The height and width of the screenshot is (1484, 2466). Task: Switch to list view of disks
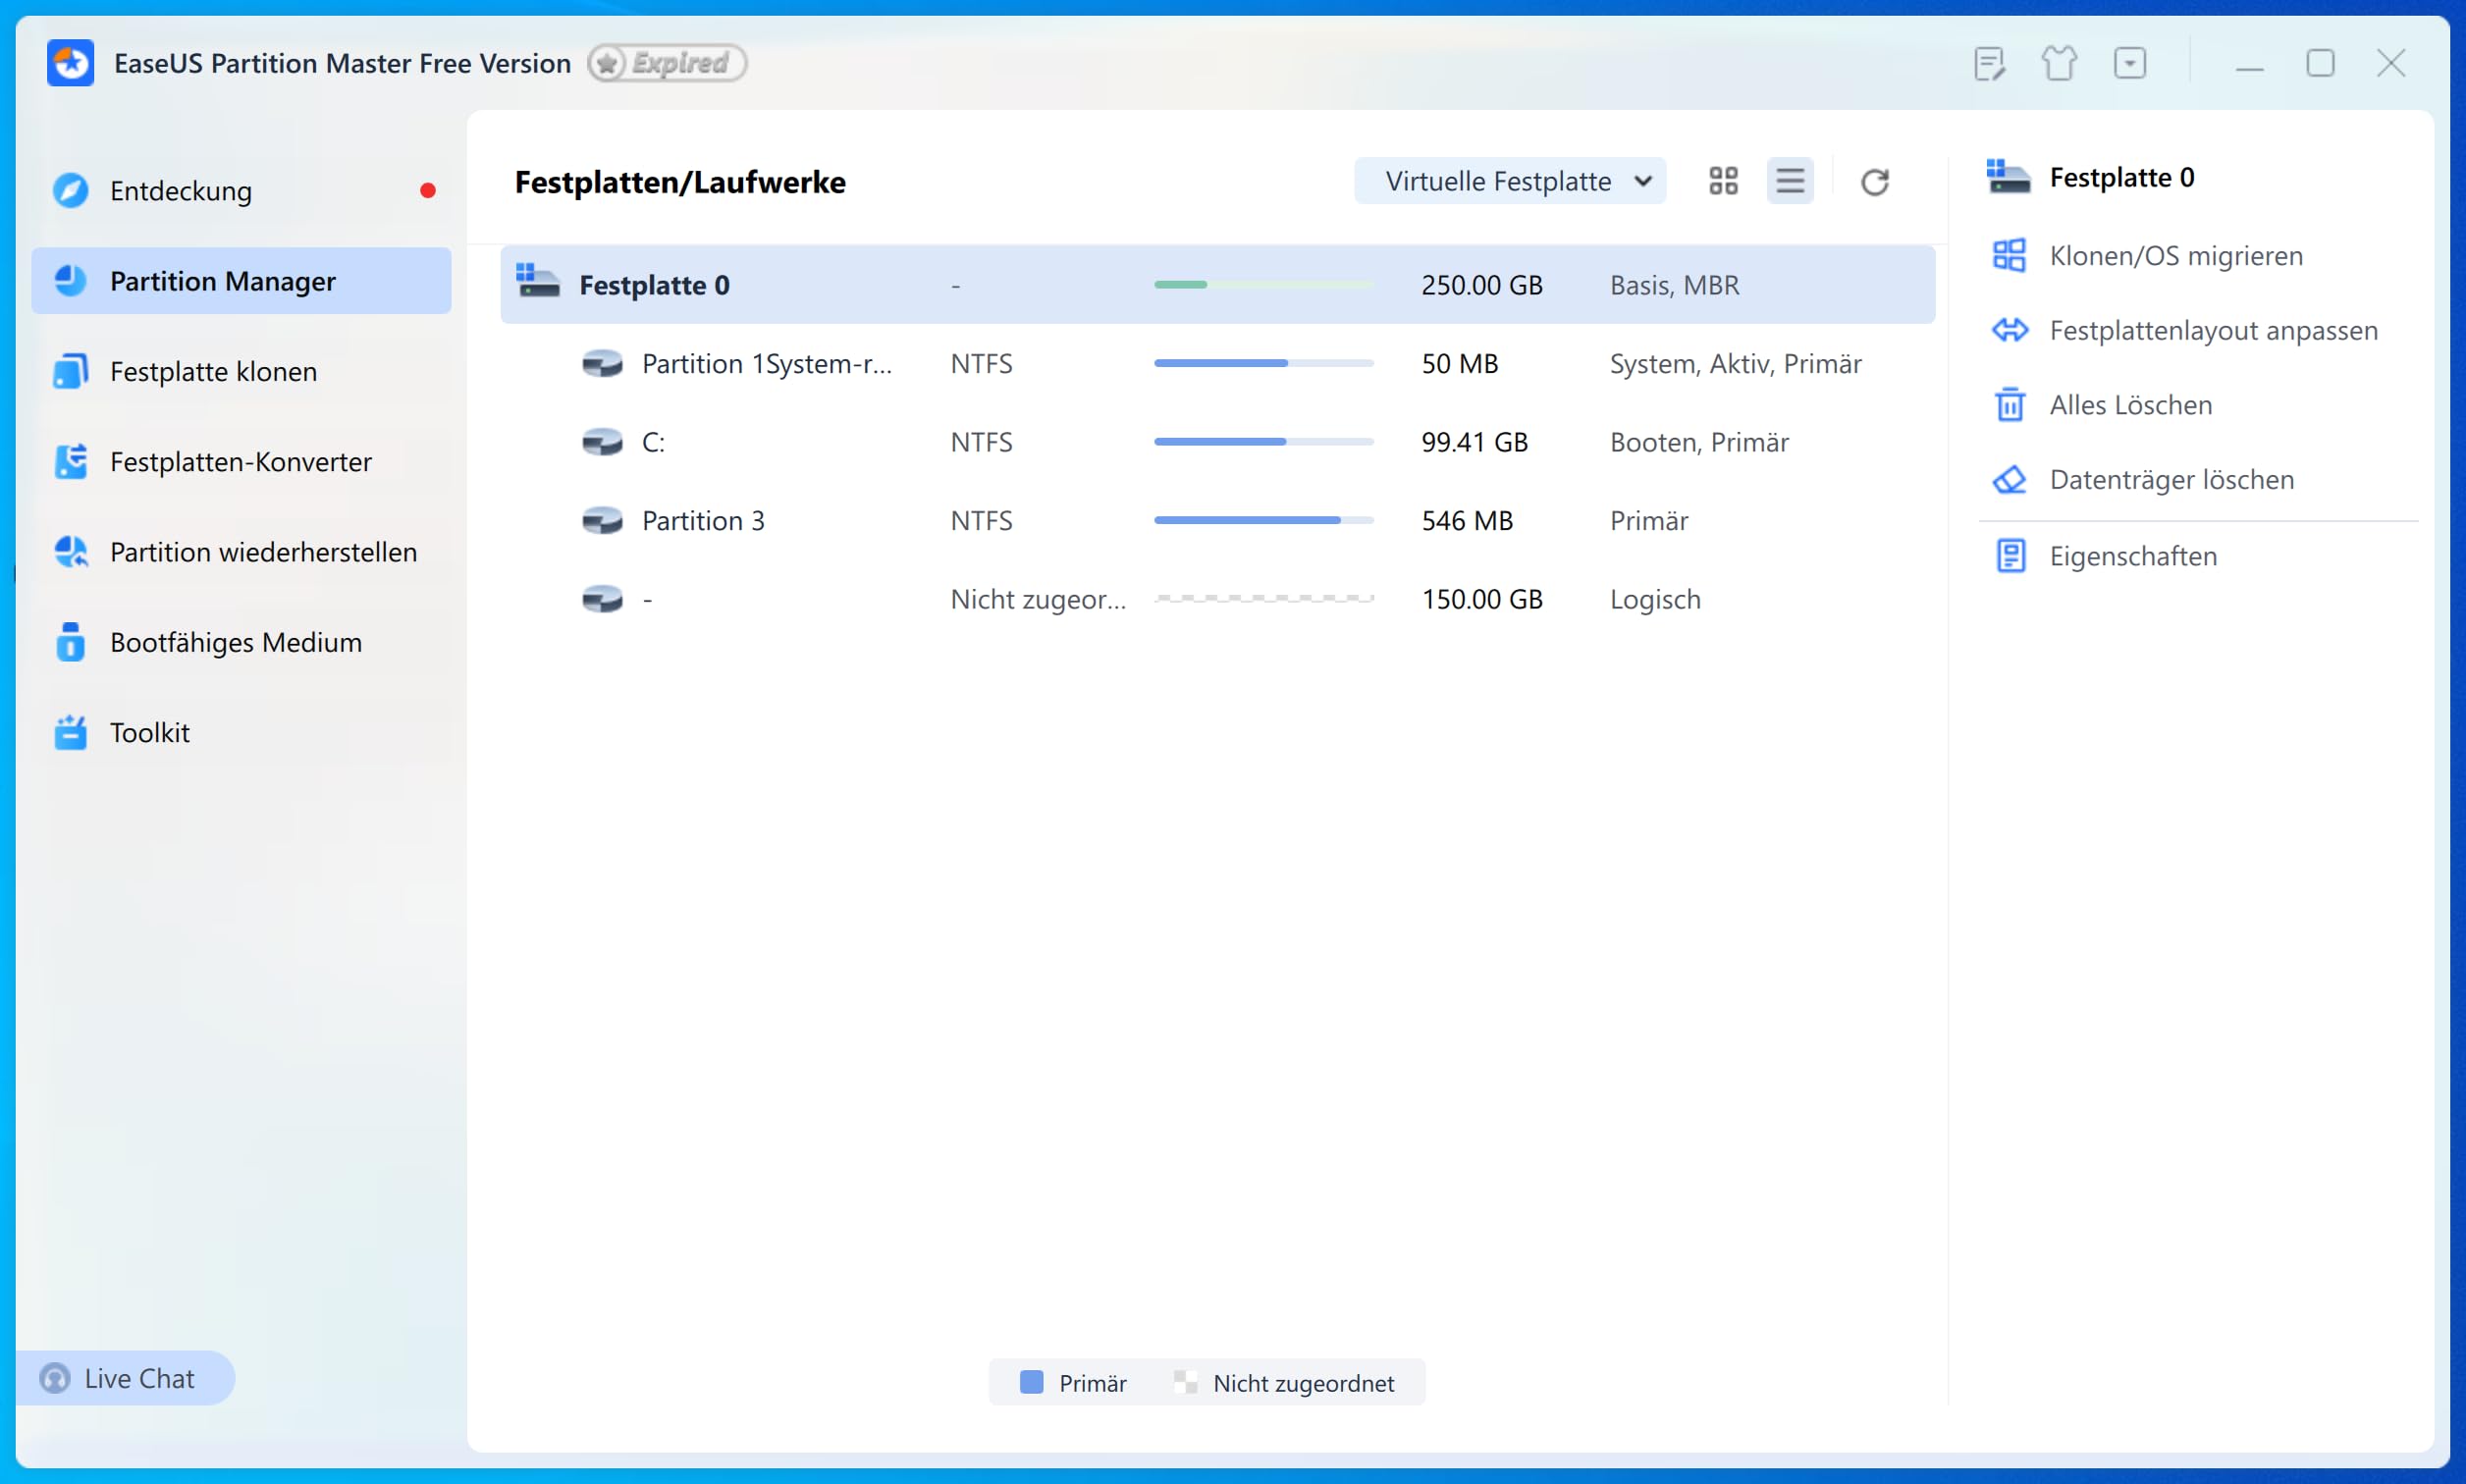[x=1790, y=181]
